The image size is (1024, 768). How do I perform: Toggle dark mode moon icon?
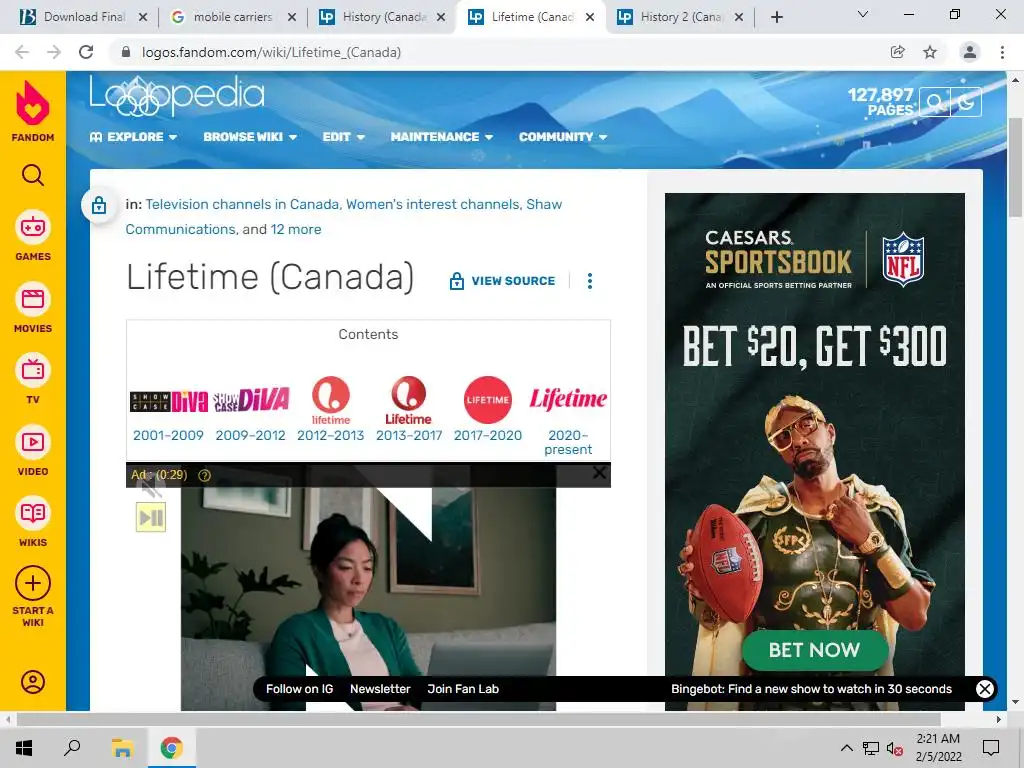click(966, 103)
